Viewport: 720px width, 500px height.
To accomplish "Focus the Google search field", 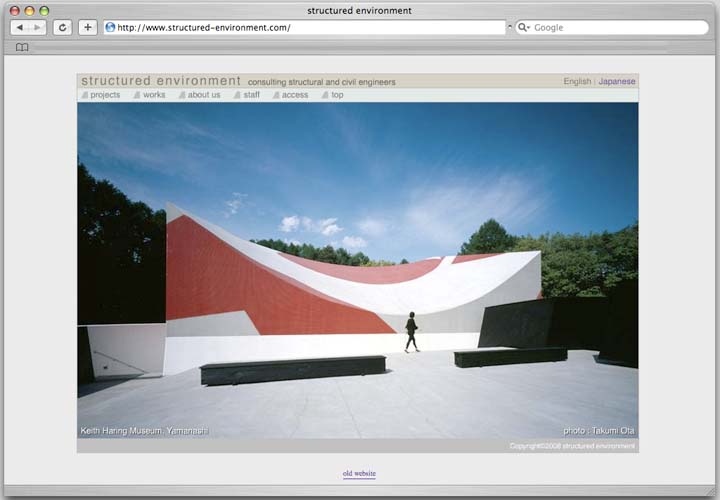I will pos(615,28).
